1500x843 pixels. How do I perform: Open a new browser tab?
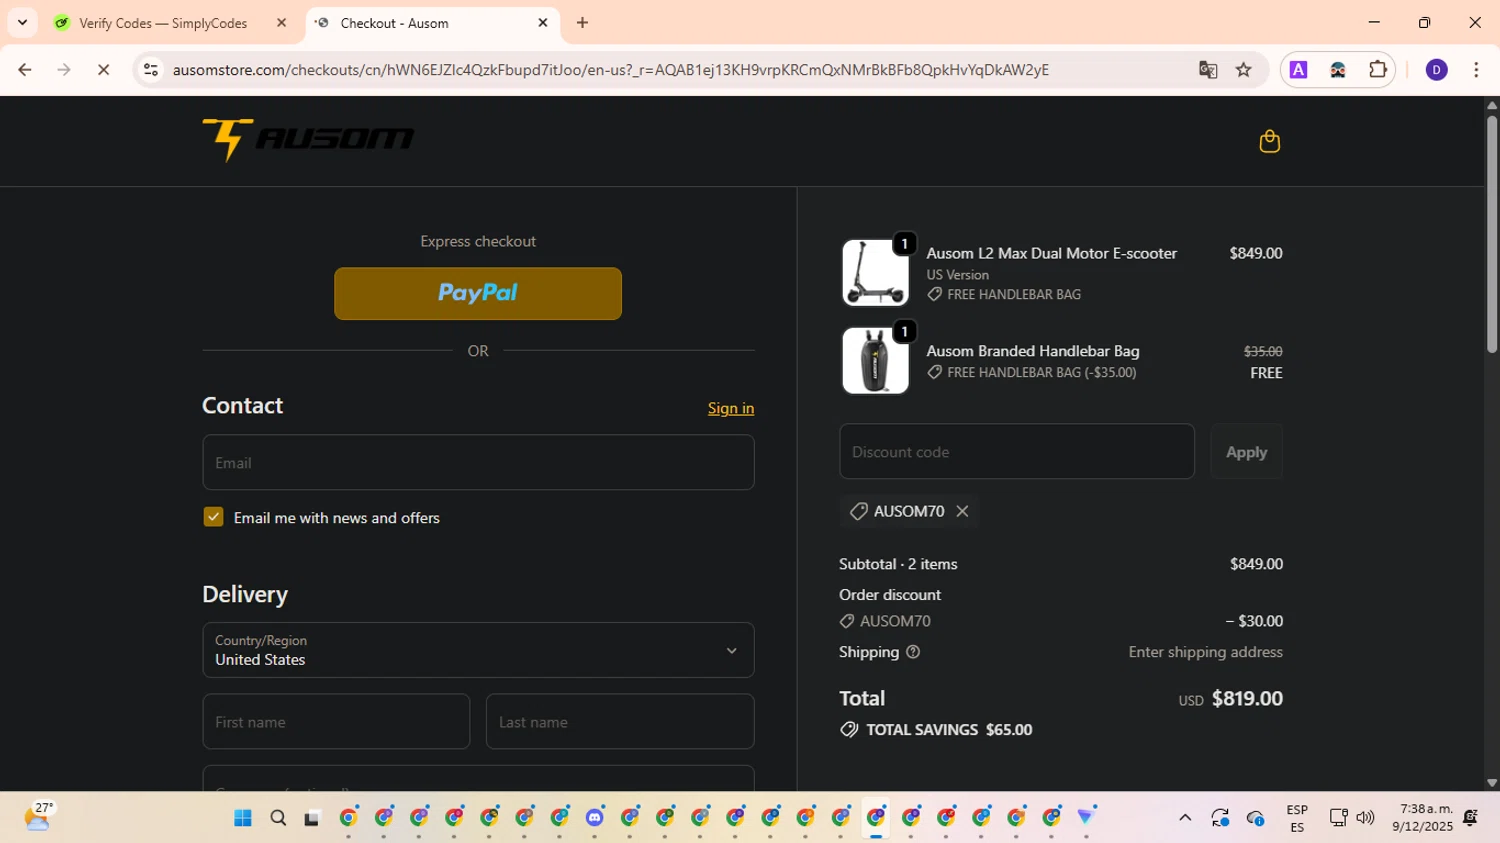pyautogui.click(x=582, y=23)
